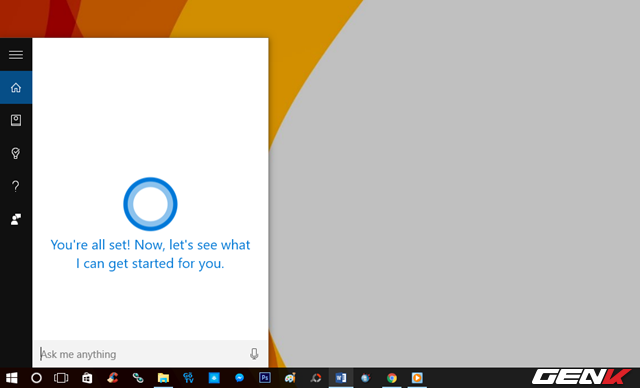The image size is (640, 388).
Task: Open the chain link app on taskbar
Action: 138,378
